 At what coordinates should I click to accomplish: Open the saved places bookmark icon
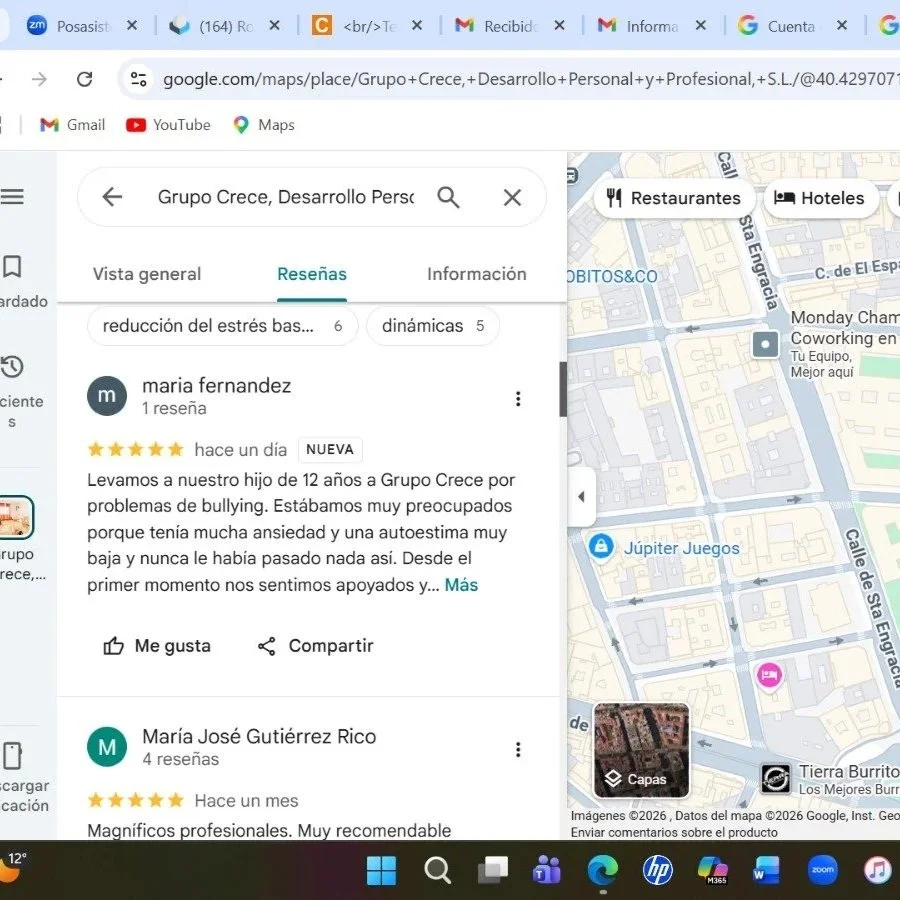13,267
